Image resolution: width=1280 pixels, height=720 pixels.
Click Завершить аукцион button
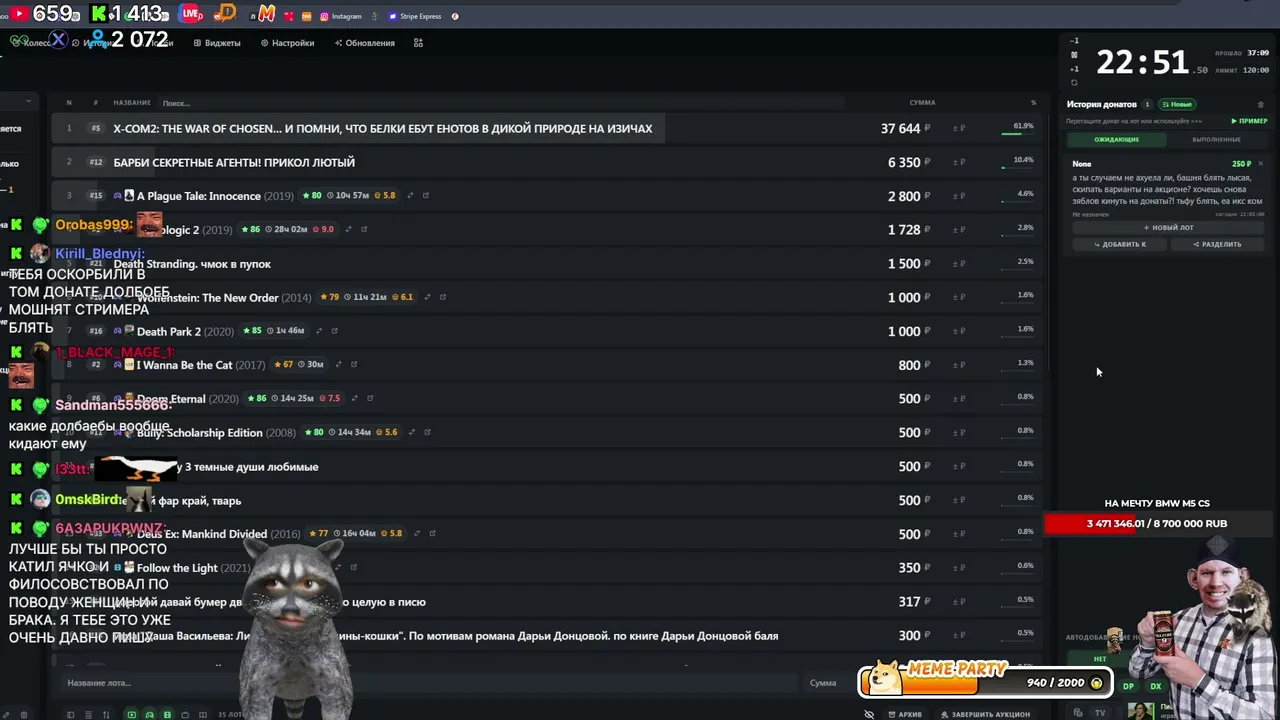point(985,714)
